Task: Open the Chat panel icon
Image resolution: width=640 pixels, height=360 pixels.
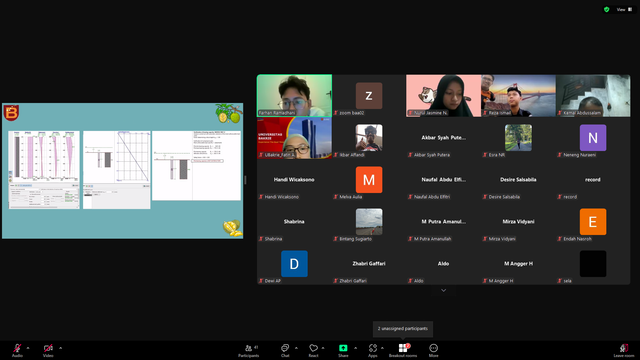Action: [285, 348]
